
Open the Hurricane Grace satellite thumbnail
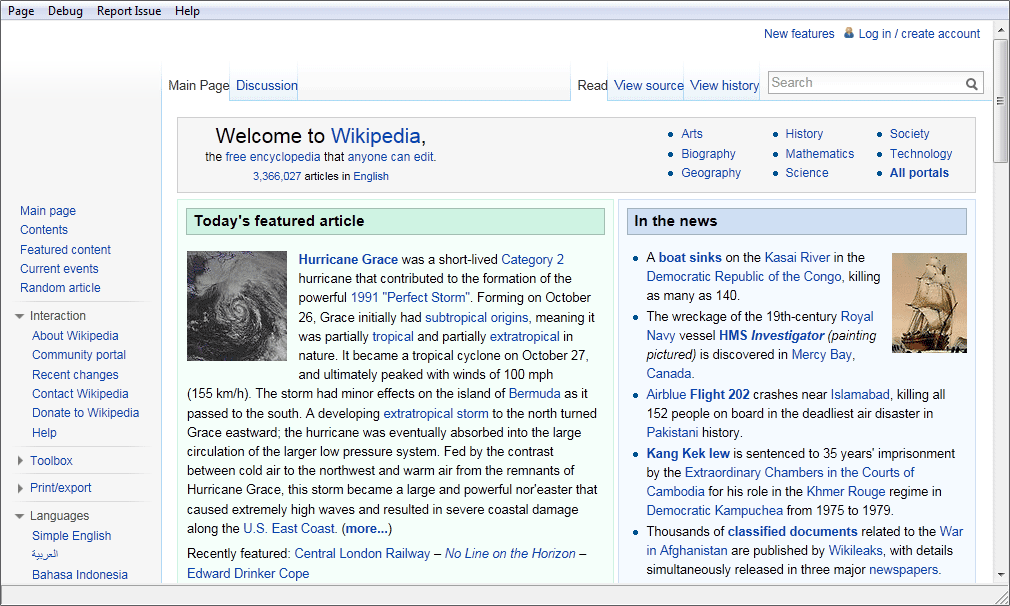click(236, 306)
